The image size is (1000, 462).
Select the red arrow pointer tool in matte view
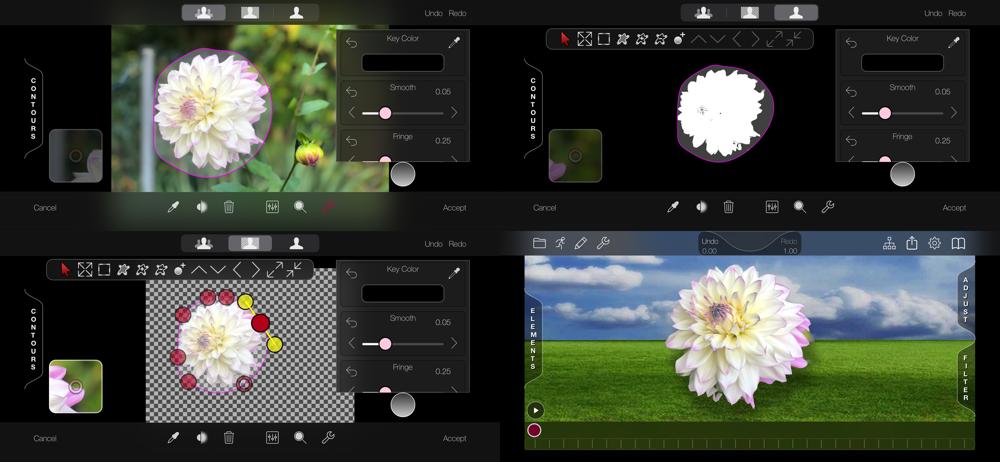pyautogui.click(x=565, y=39)
